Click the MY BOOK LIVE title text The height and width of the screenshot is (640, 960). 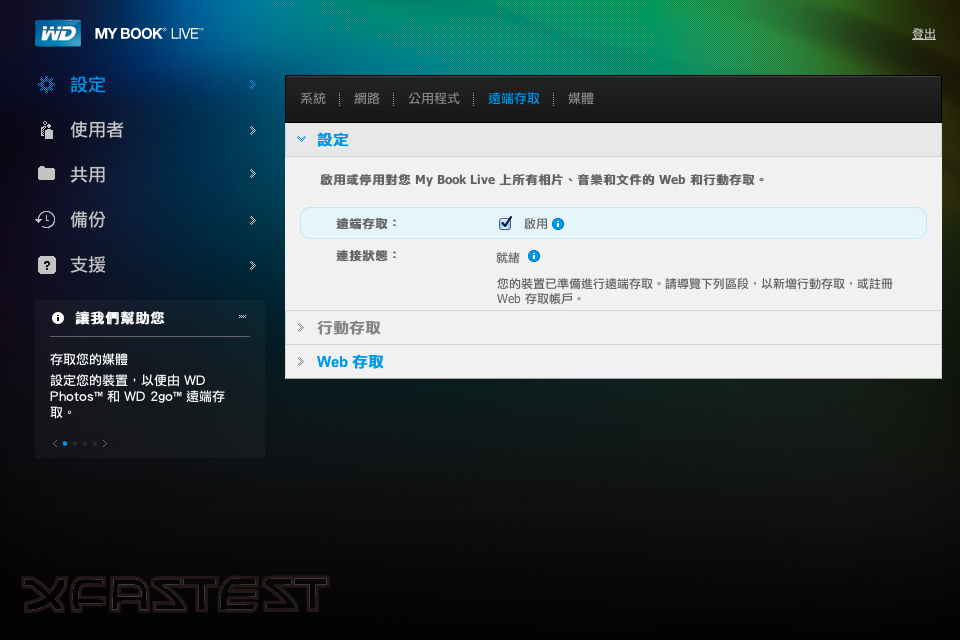149,34
